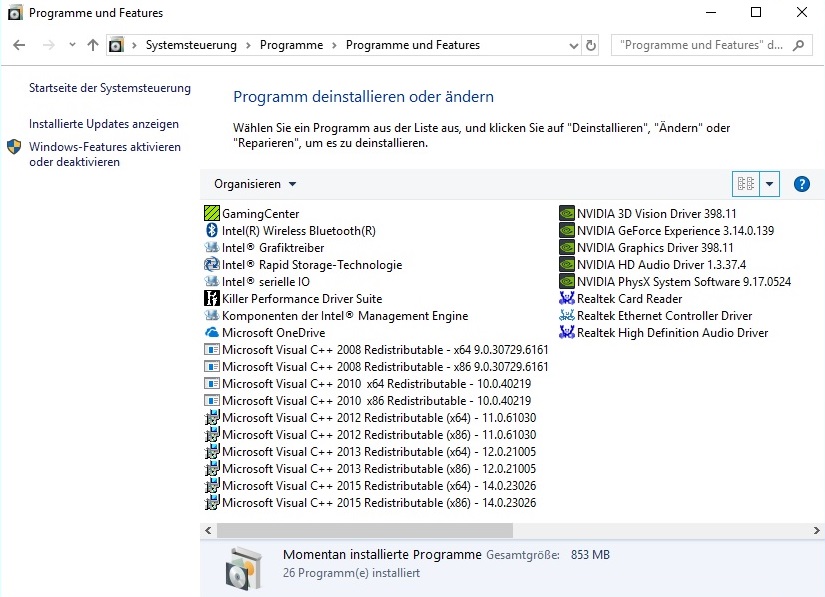Click the NVIDIA PhysX System Software icon
The image size is (825, 597).
coord(567,281)
